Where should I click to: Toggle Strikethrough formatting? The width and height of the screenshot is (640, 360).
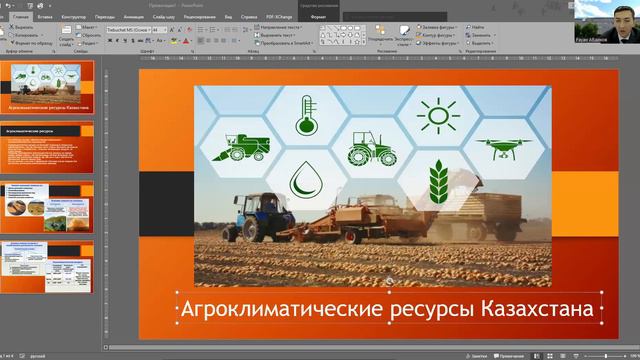[140, 41]
